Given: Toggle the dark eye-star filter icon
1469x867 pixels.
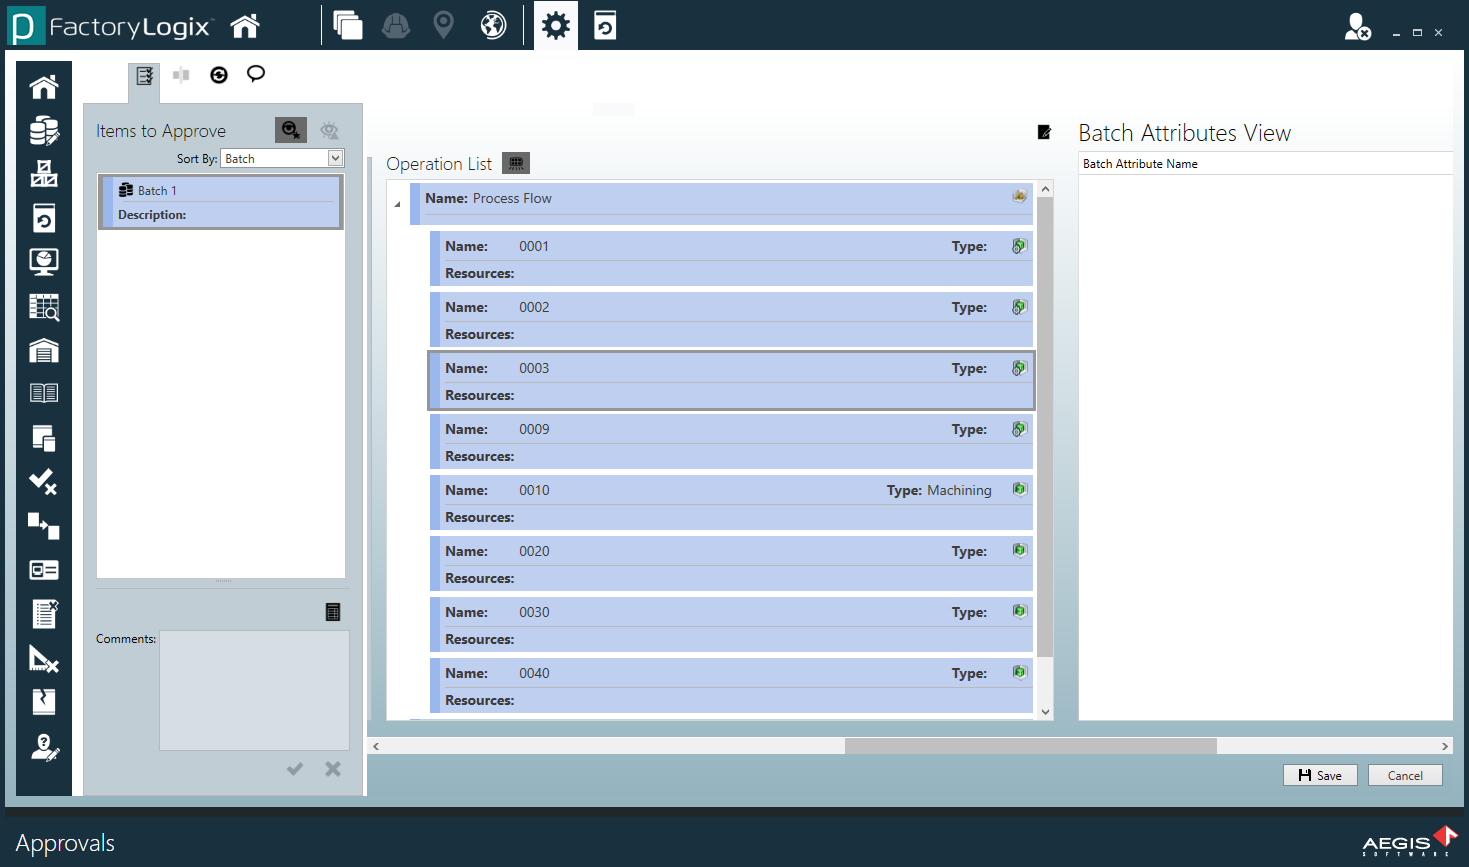Looking at the screenshot, I should [x=290, y=130].
